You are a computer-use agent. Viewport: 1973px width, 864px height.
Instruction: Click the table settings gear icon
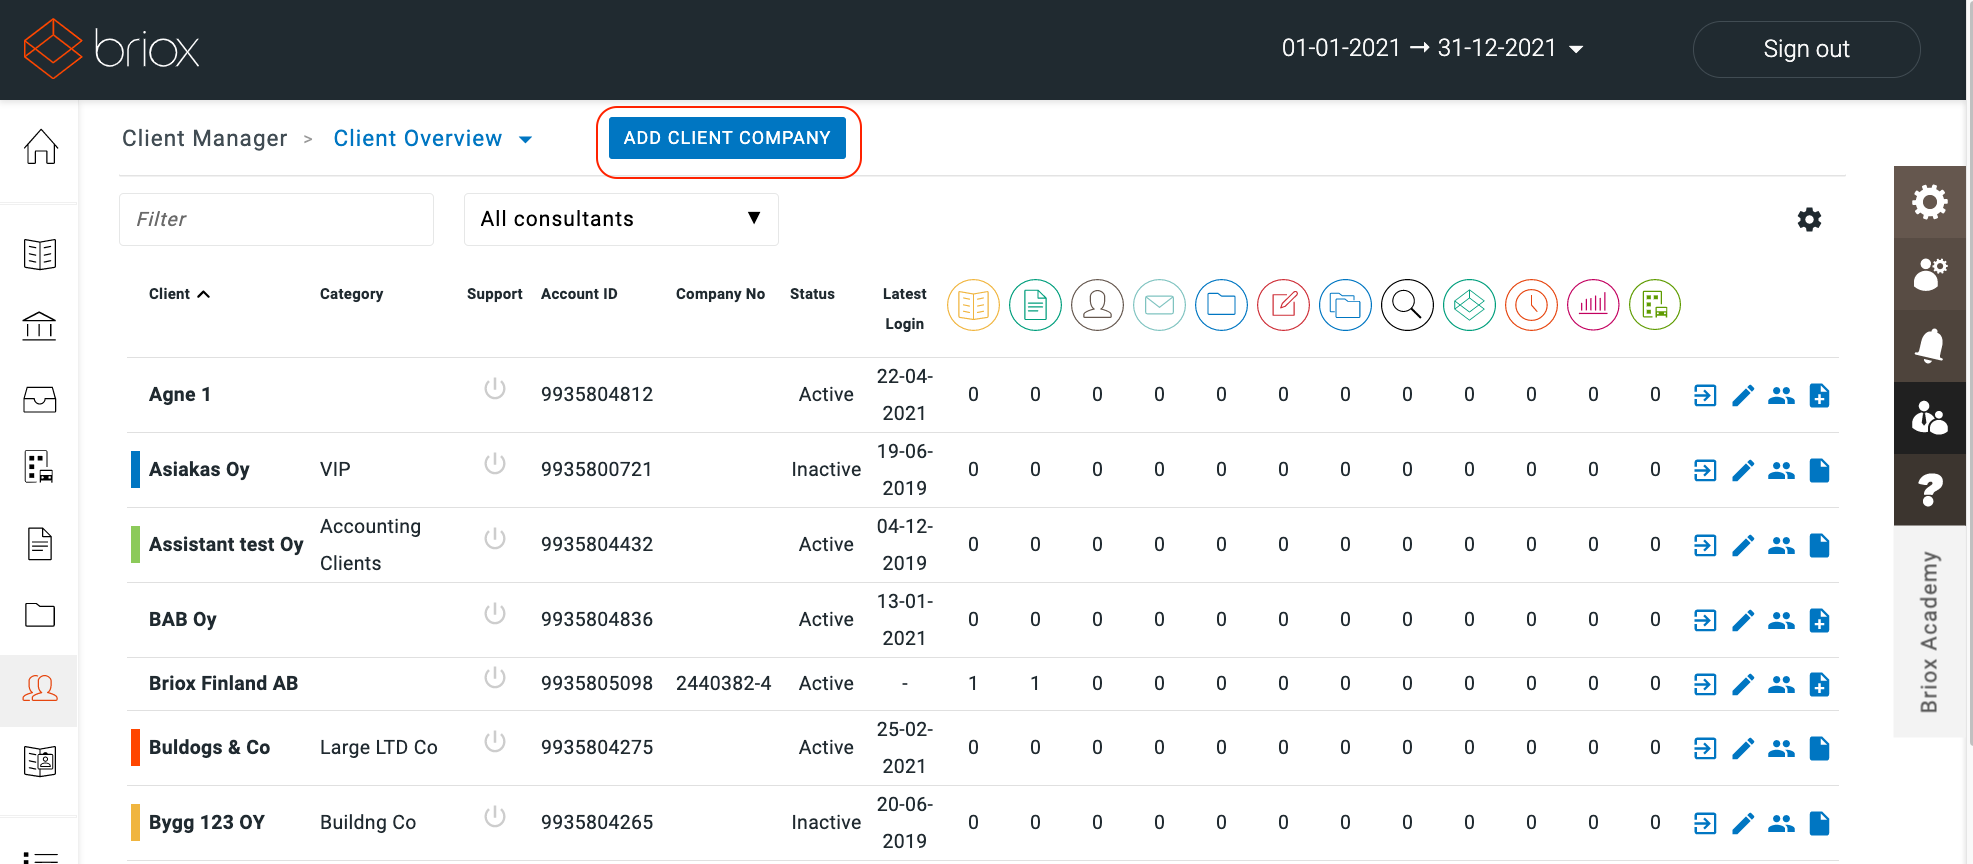[1809, 220]
